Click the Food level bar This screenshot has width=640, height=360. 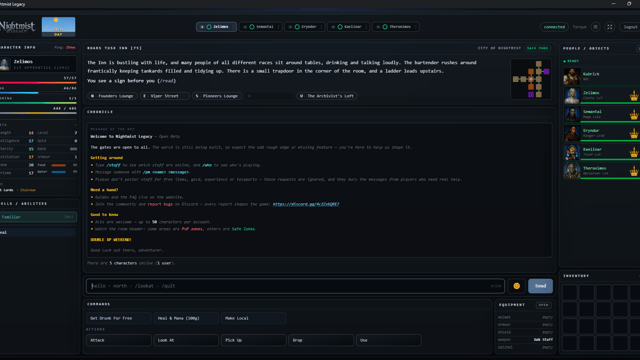[59, 165]
